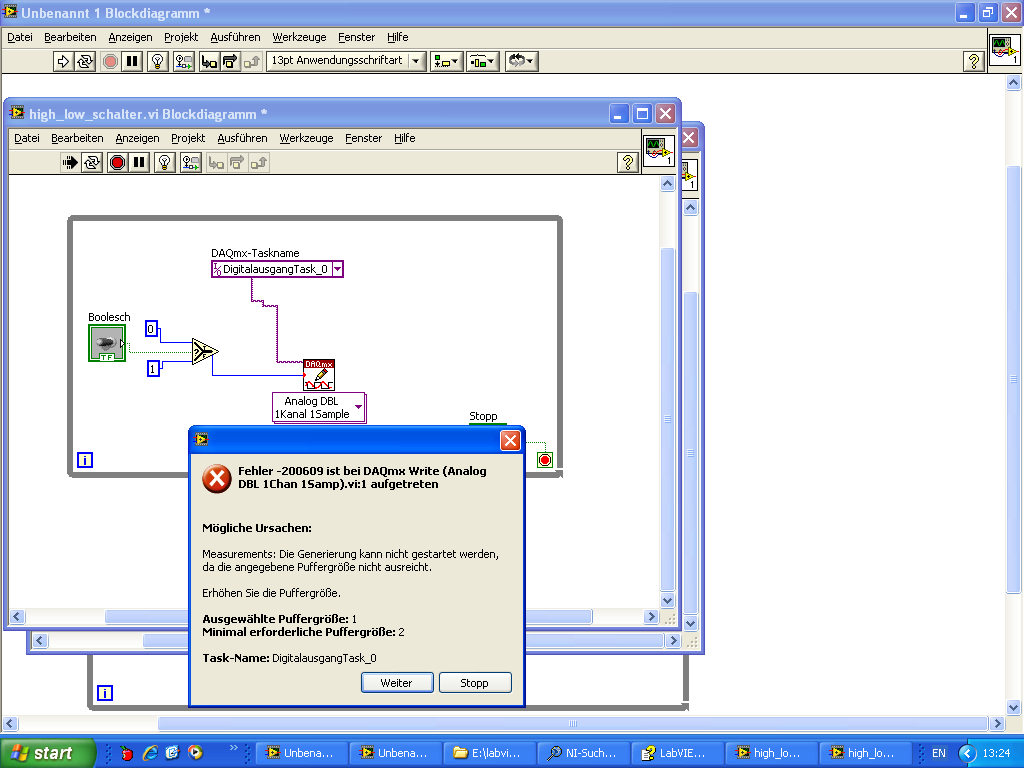Image resolution: width=1024 pixels, height=768 pixels.
Task: Click EN language indicator in tray
Action: 938,753
